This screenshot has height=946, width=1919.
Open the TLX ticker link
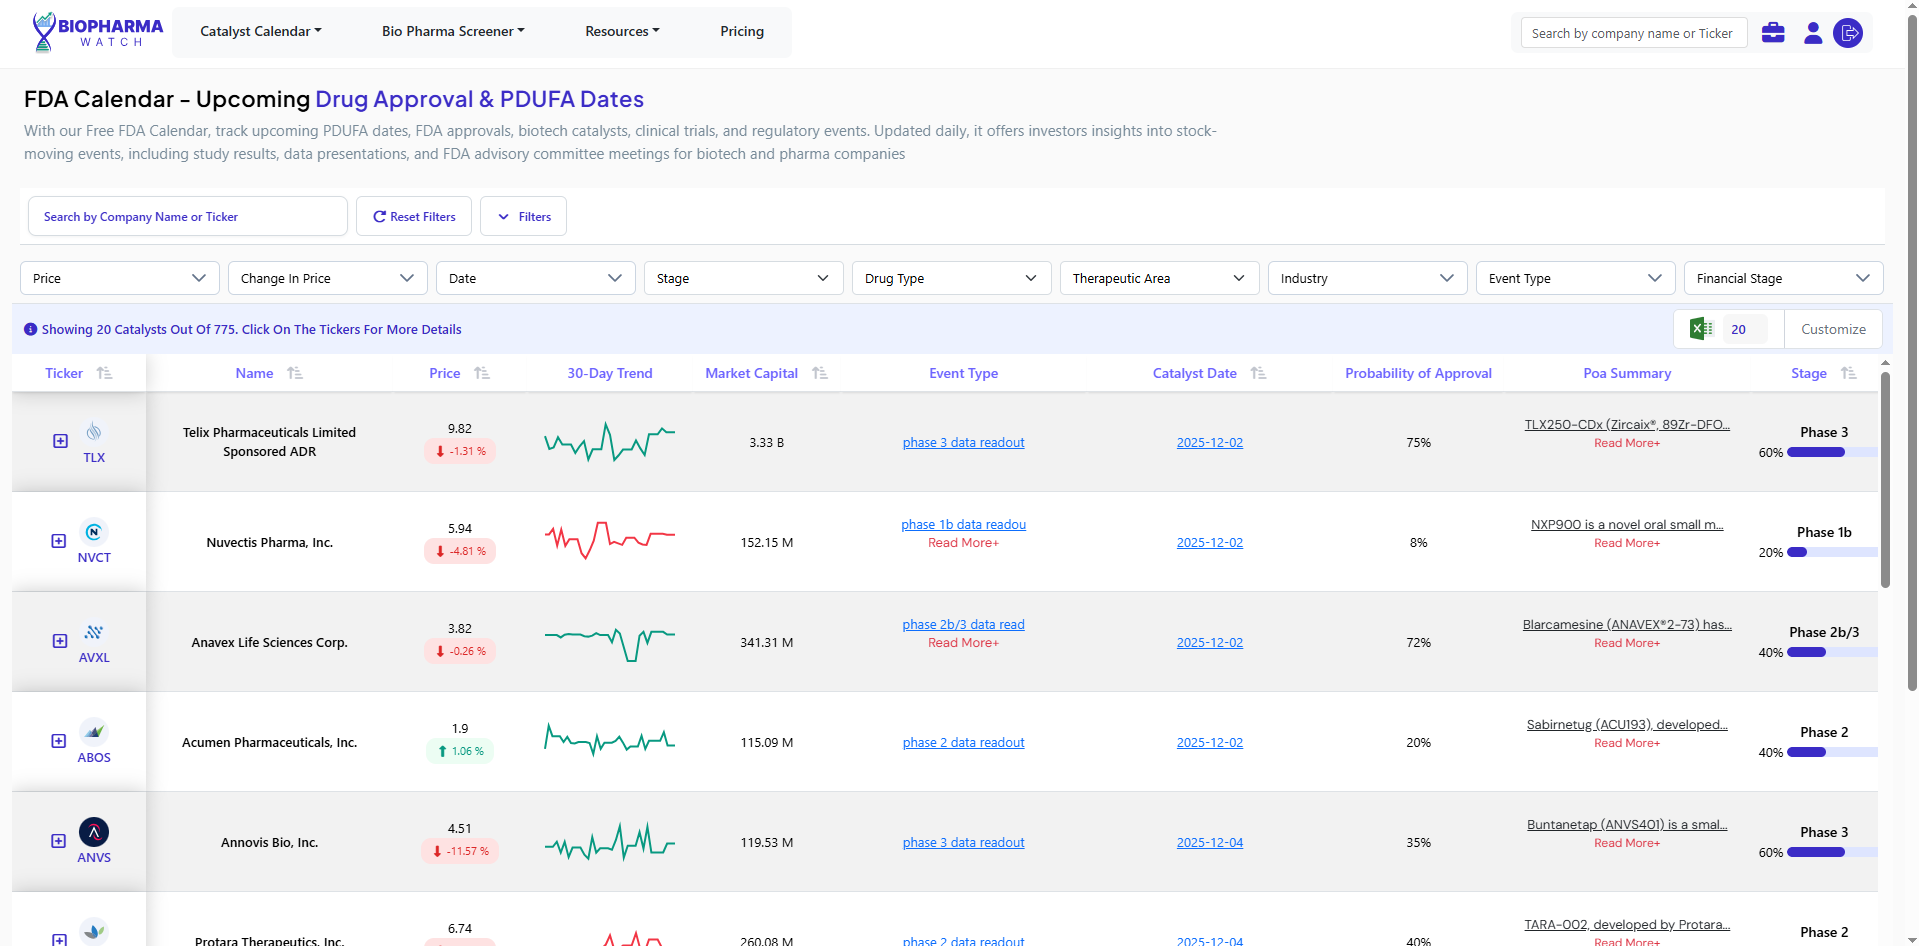click(94, 457)
